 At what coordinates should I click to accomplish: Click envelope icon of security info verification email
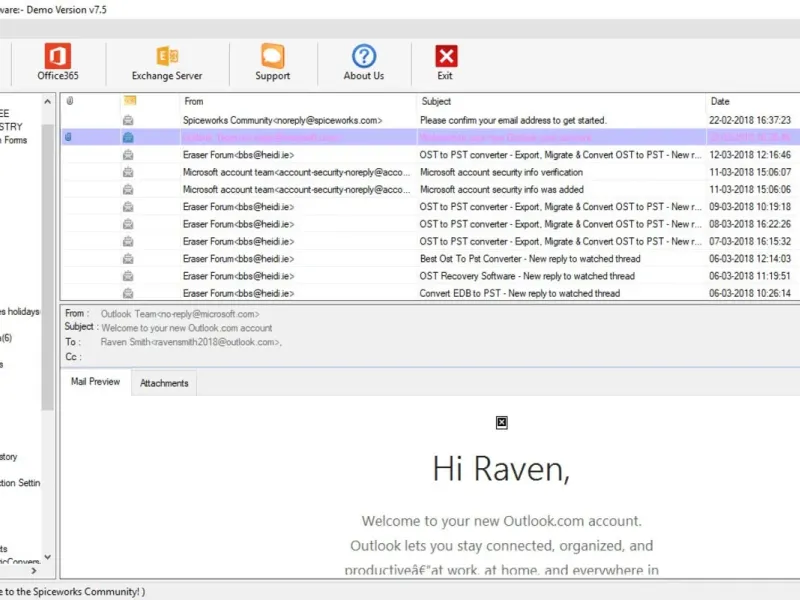tap(128, 172)
